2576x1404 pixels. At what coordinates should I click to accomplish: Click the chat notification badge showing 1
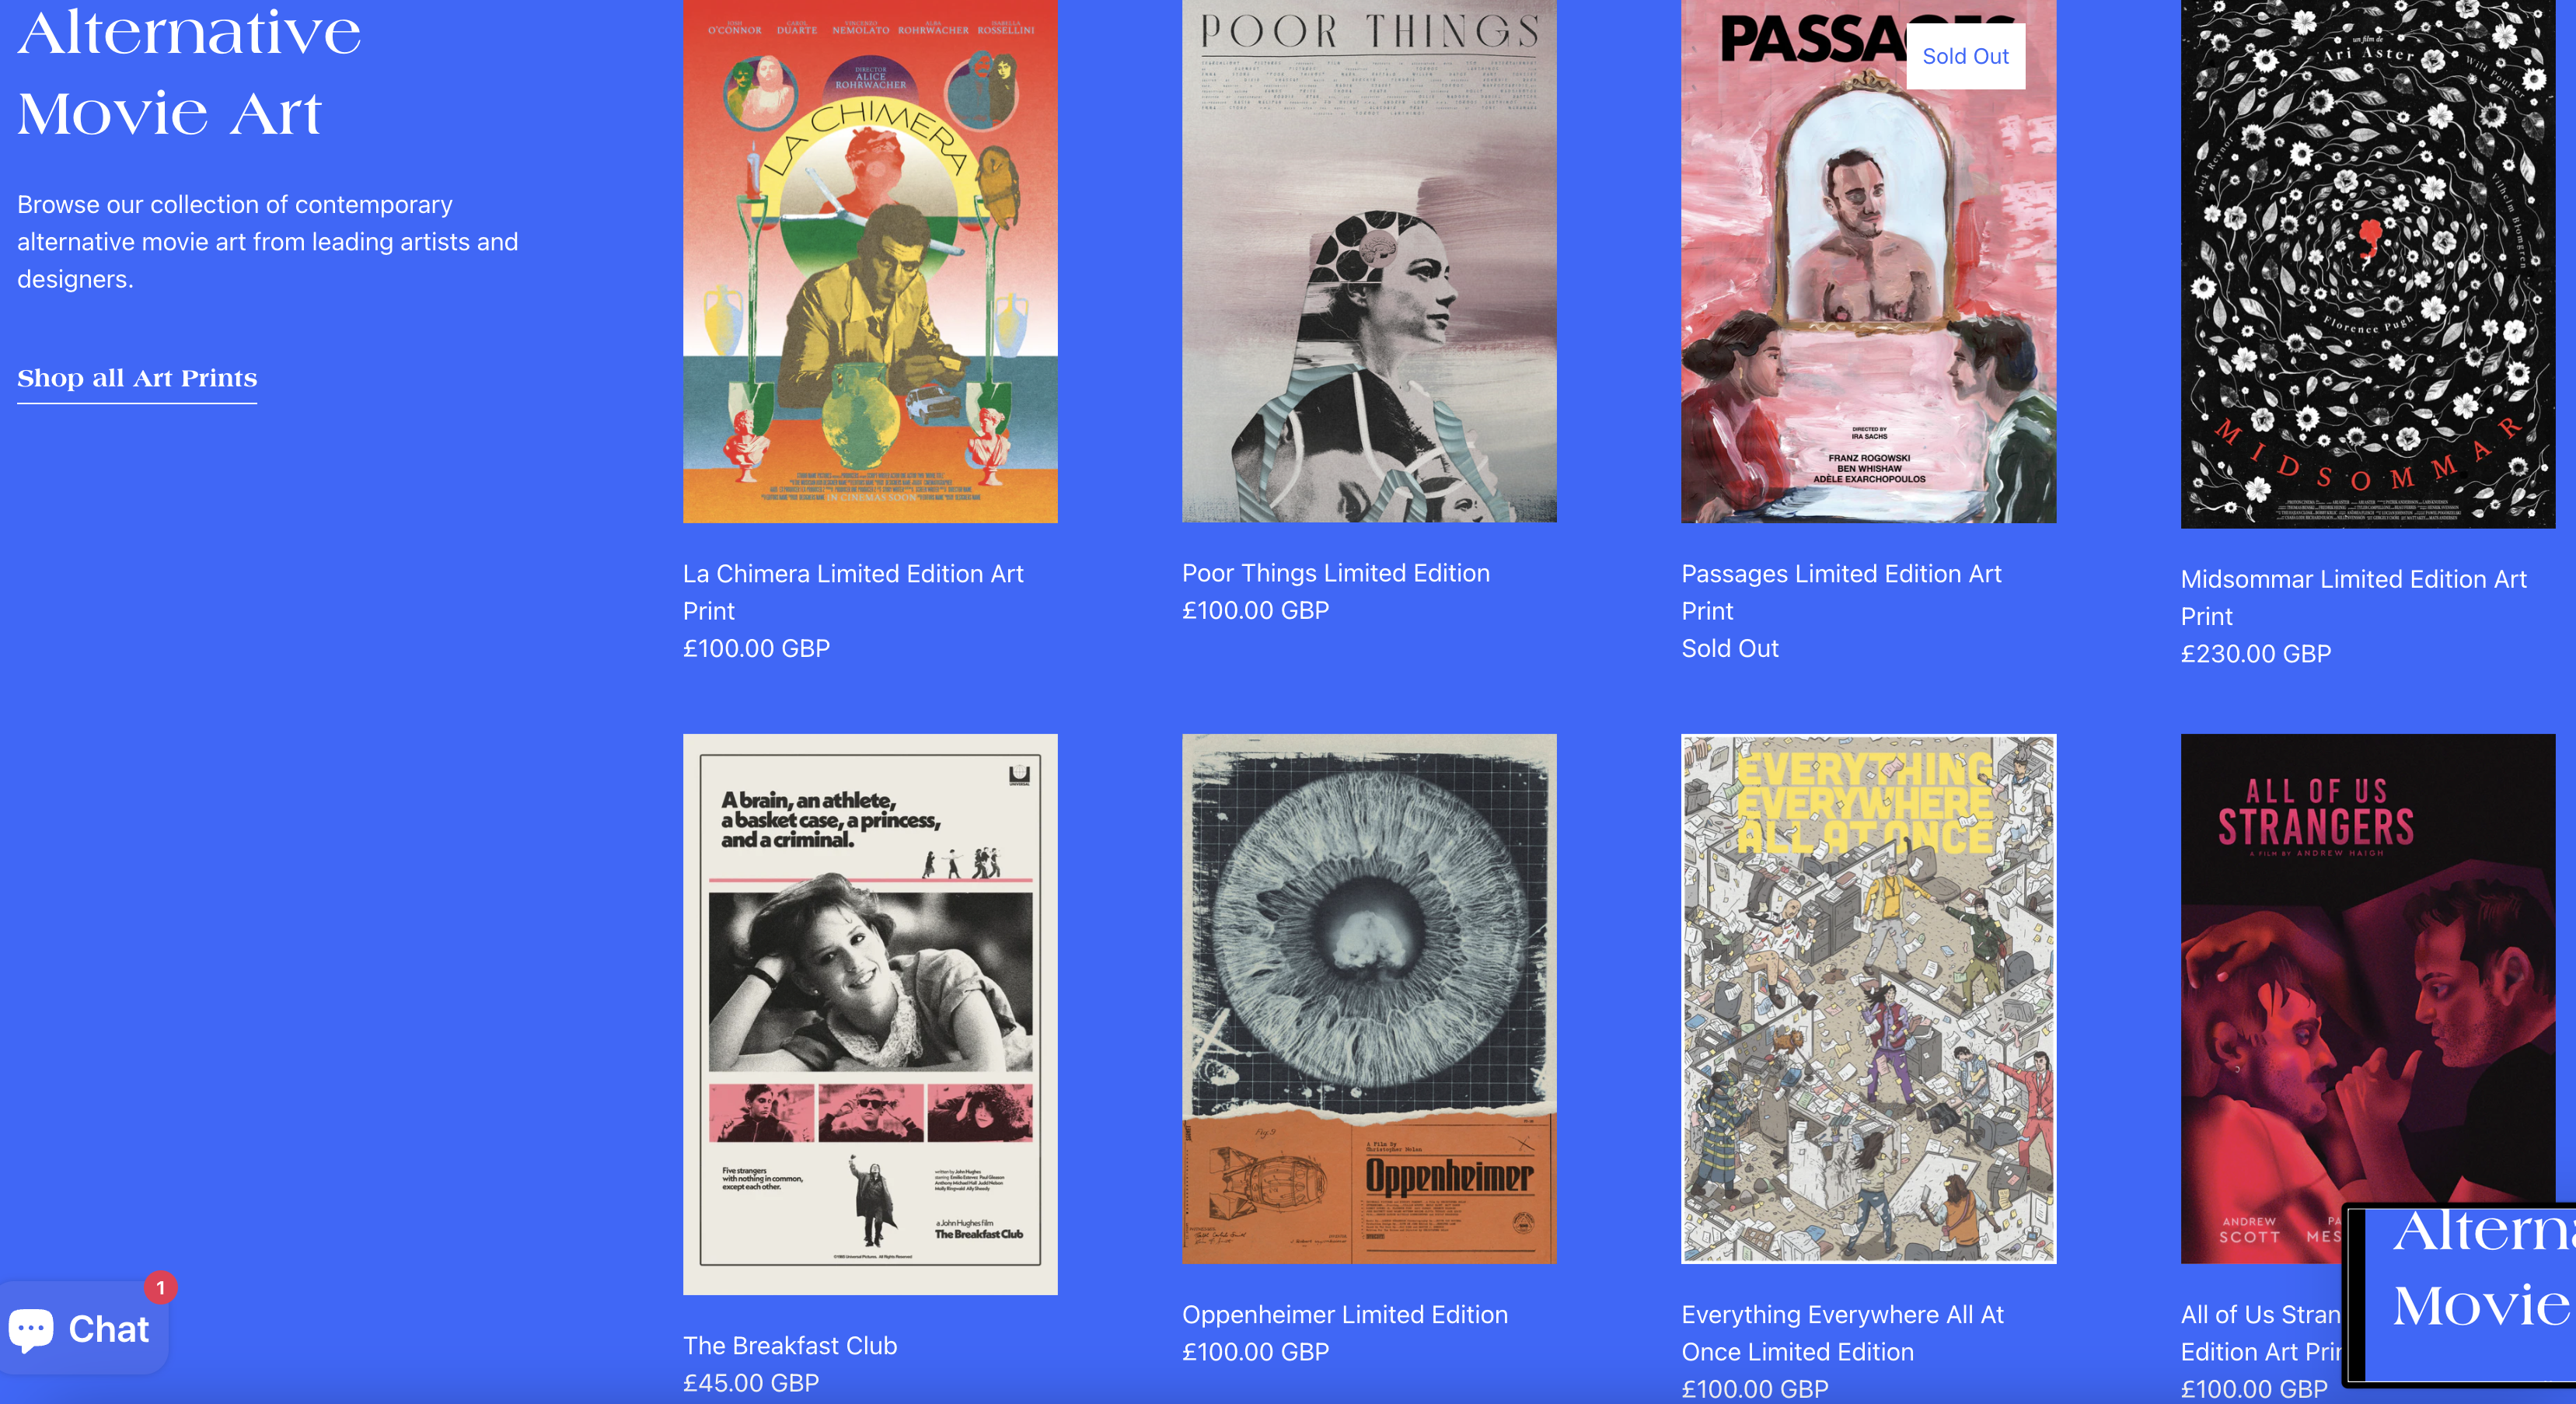click(x=160, y=1287)
